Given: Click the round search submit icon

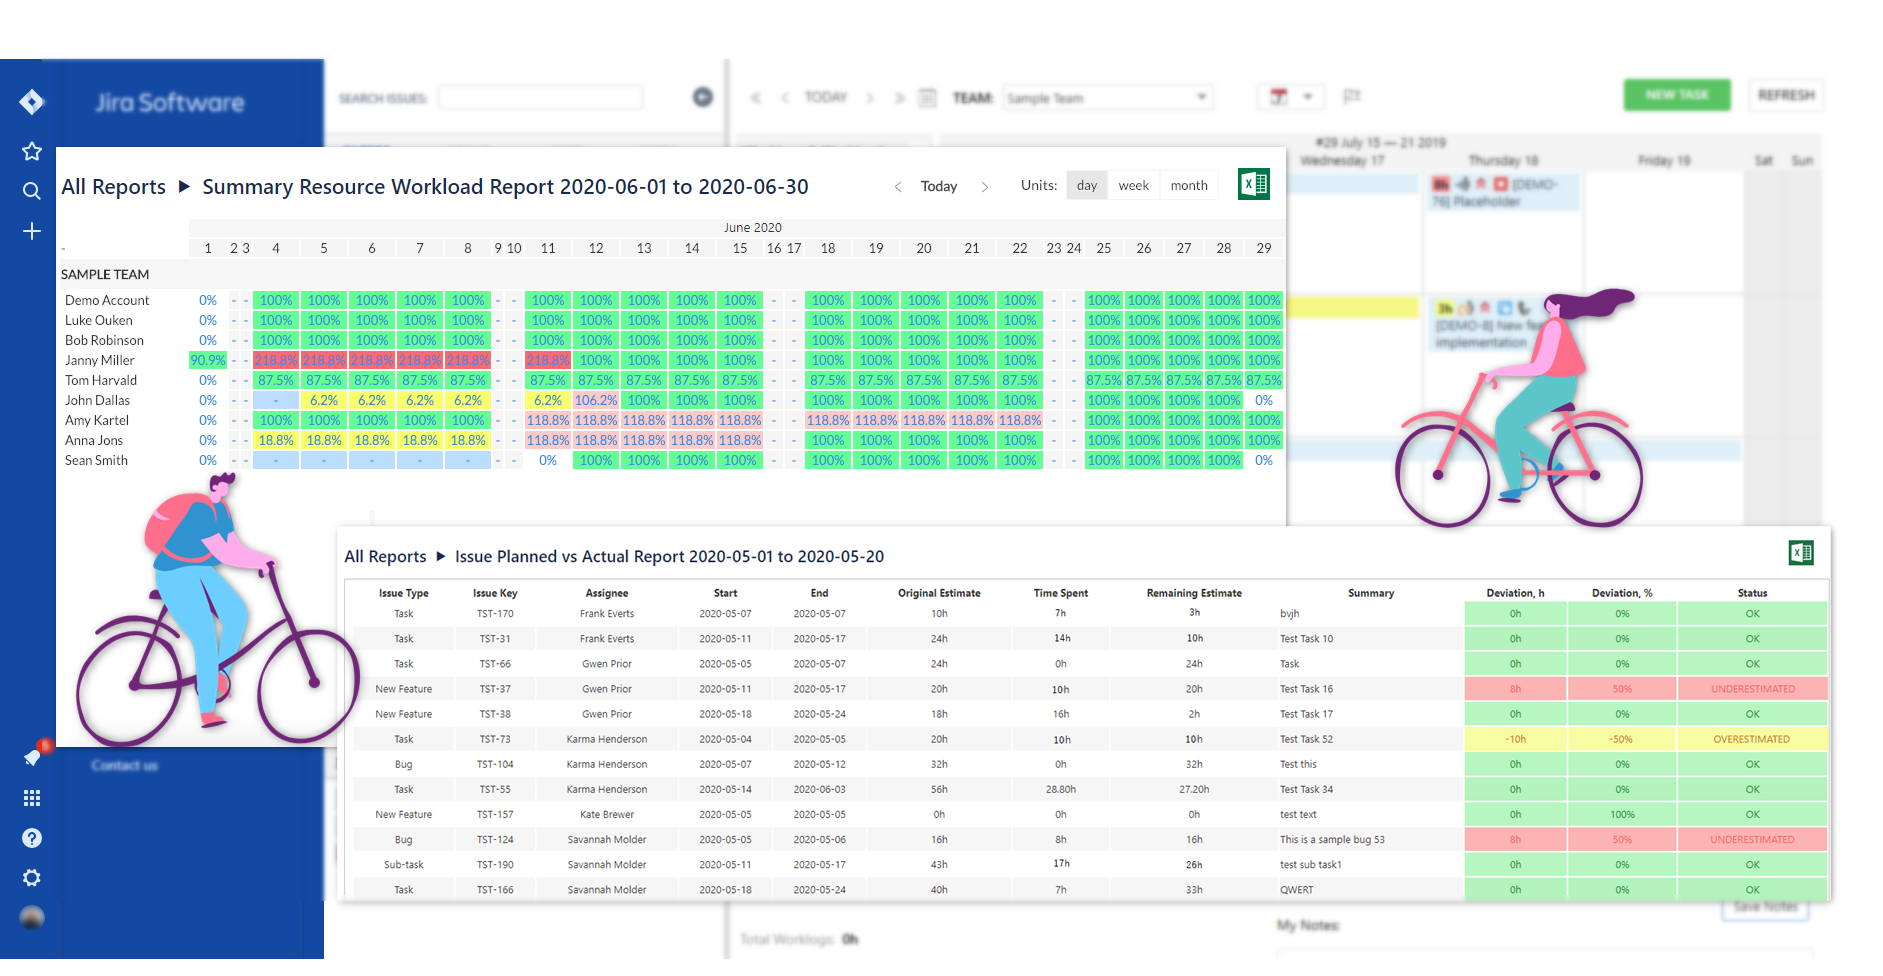Looking at the screenshot, I should (x=703, y=97).
